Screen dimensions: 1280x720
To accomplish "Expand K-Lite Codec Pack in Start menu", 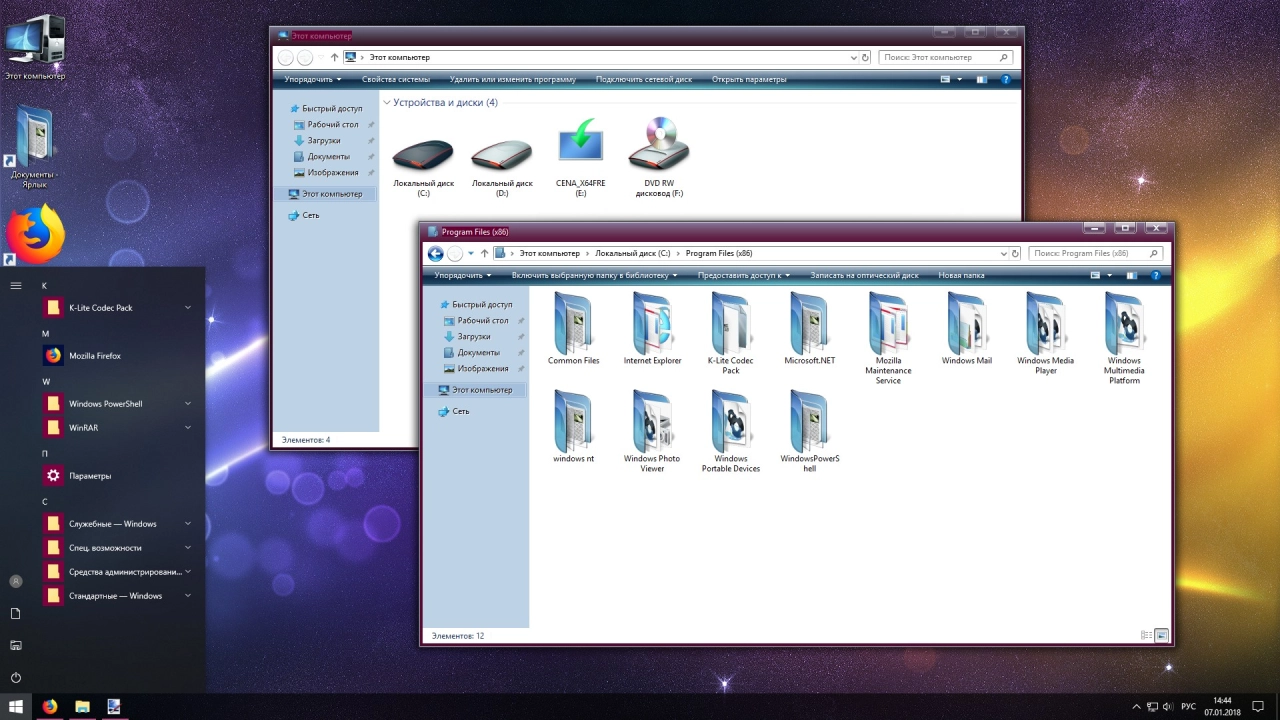I will [x=188, y=307].
